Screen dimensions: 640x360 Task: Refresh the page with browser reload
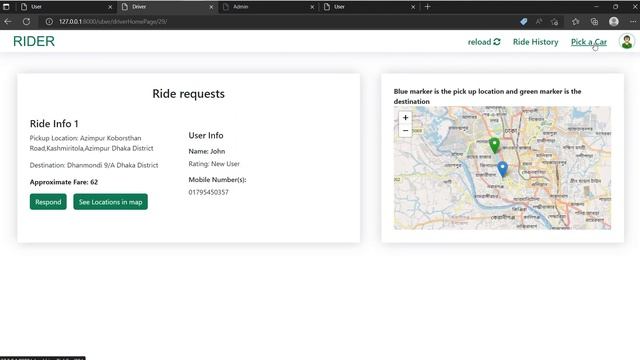coord(27,22)
